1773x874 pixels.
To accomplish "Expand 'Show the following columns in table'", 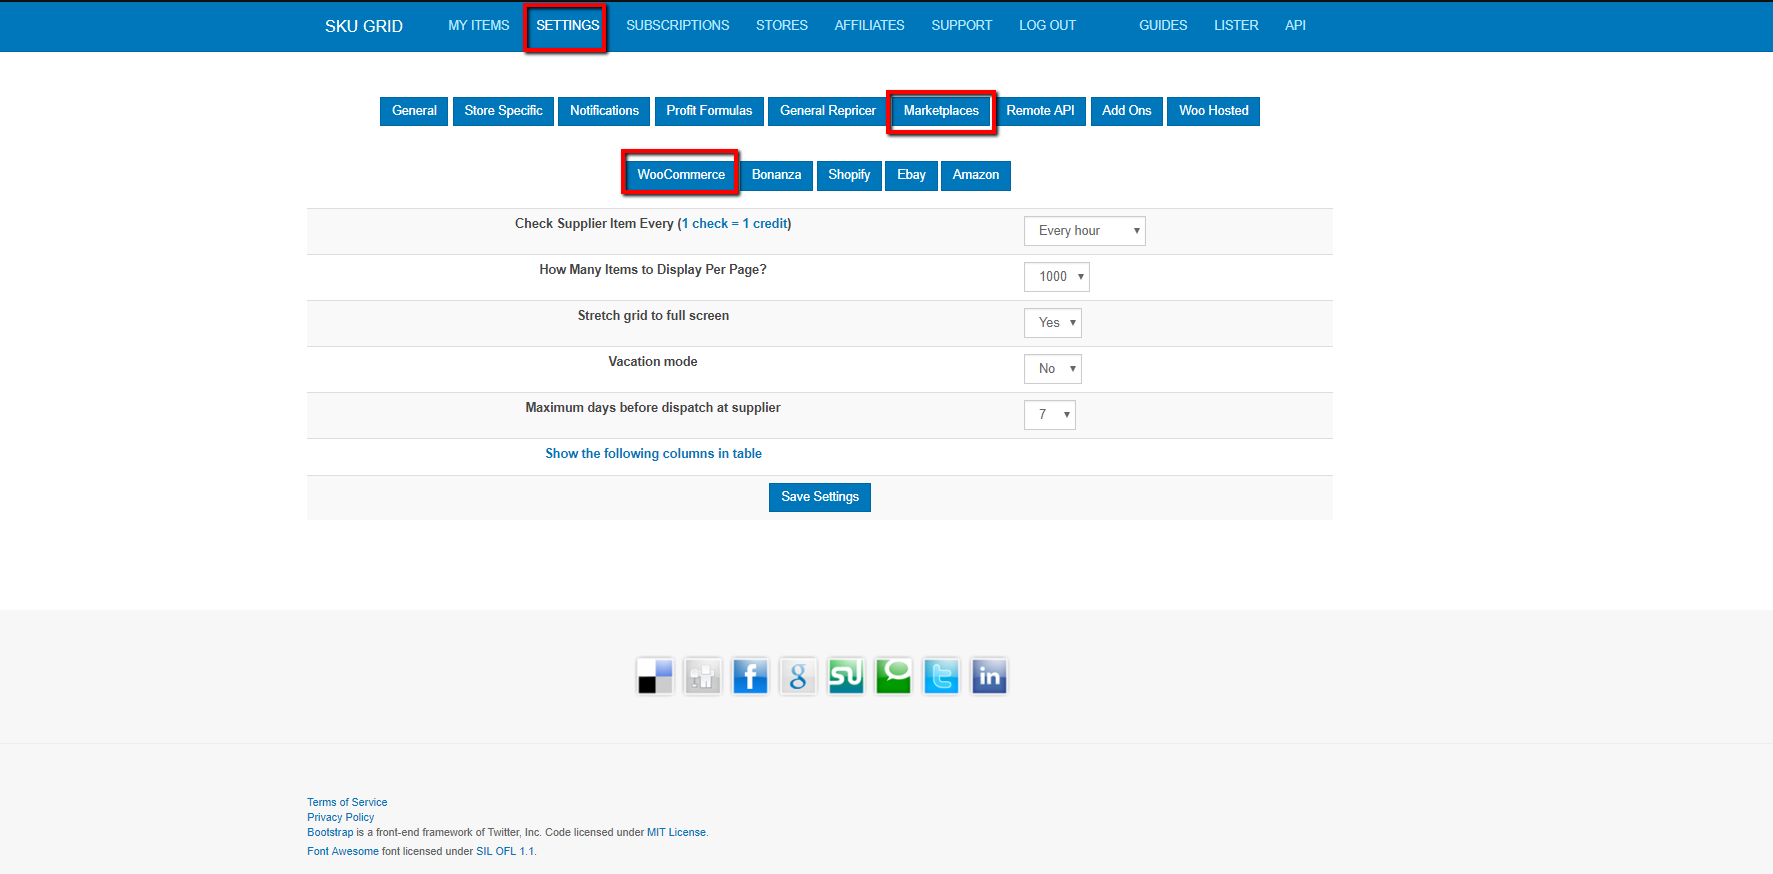I will 653,454.
